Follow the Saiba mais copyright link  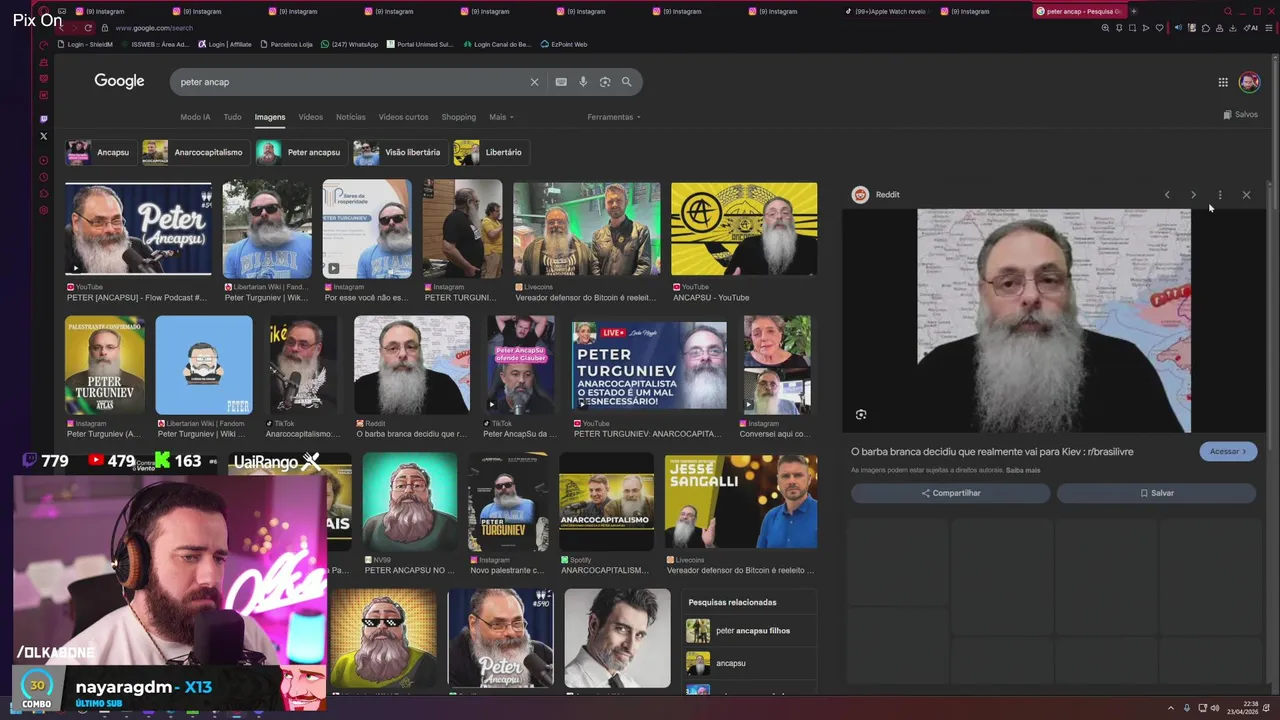pos(1023,470)
